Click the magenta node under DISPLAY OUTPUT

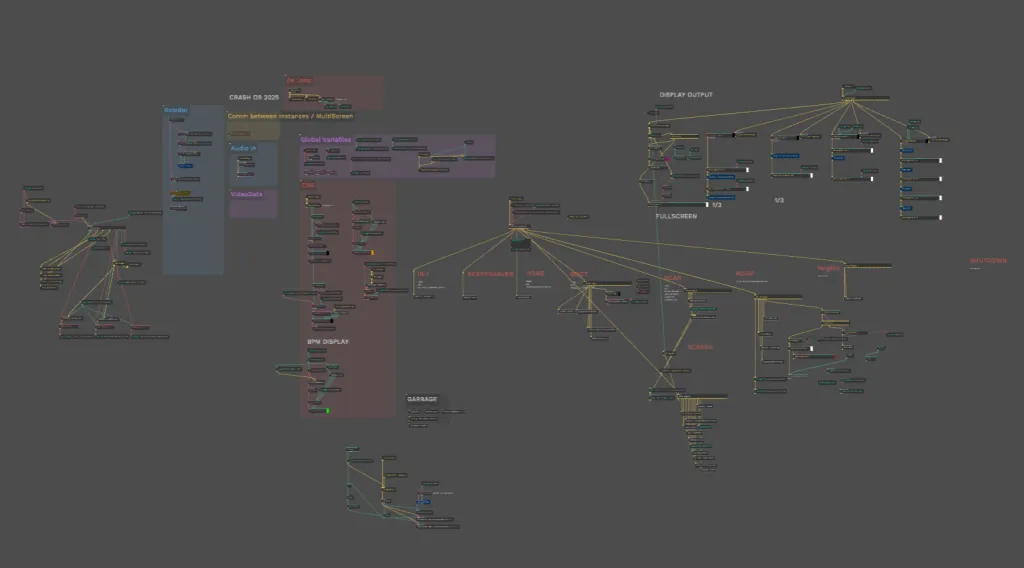668,158
